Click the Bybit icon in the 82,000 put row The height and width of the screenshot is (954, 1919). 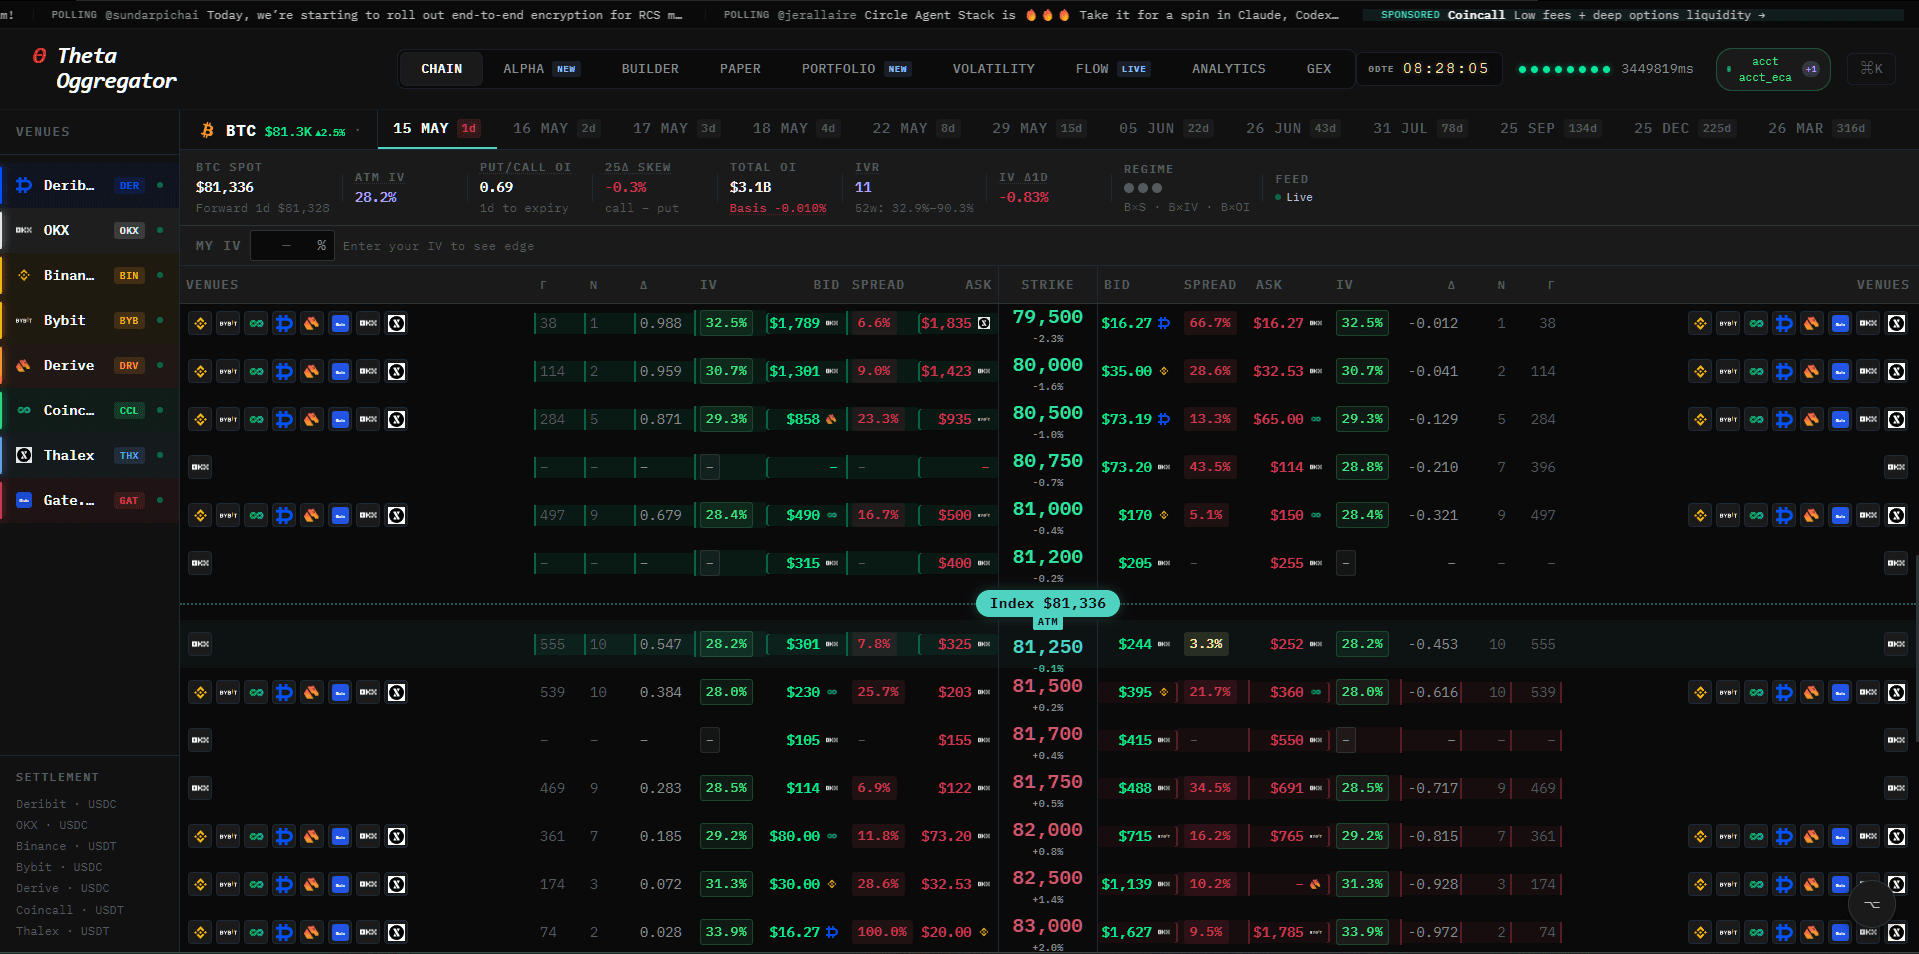[x=1728, y=836]
